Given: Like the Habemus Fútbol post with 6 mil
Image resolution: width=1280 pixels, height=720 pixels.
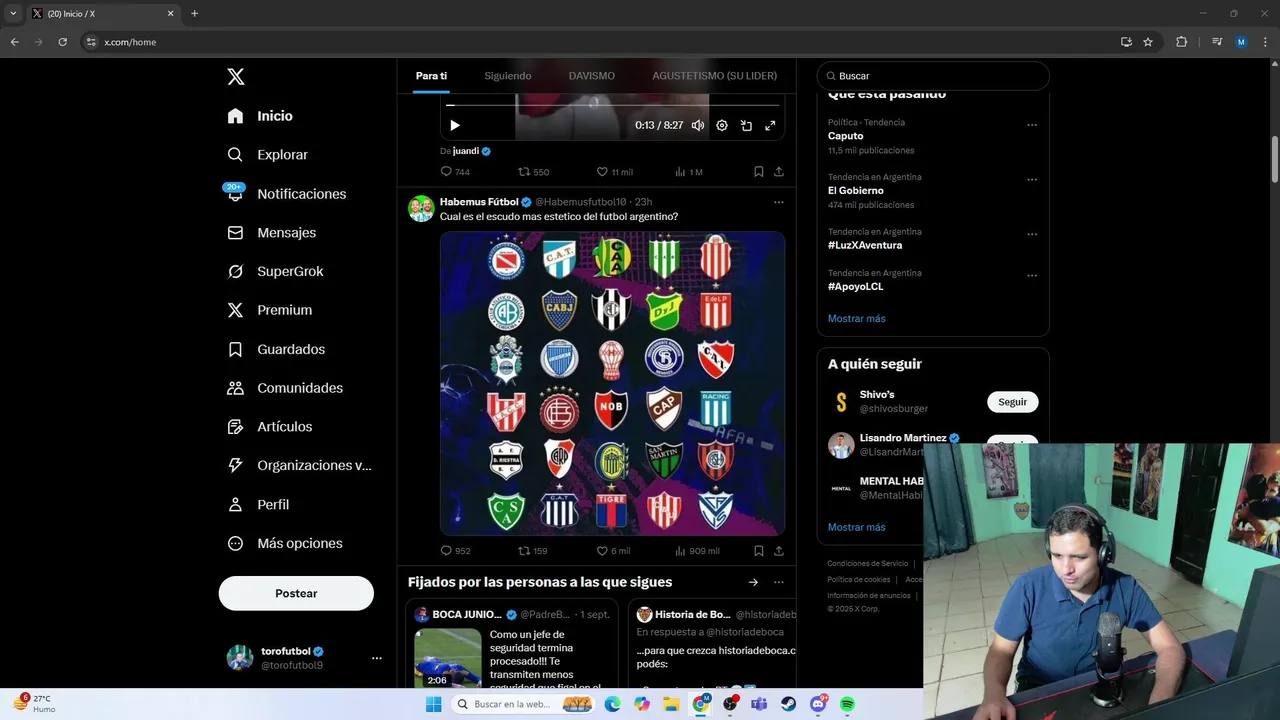Looking at the screenshot, I should [x=613, y=551].
